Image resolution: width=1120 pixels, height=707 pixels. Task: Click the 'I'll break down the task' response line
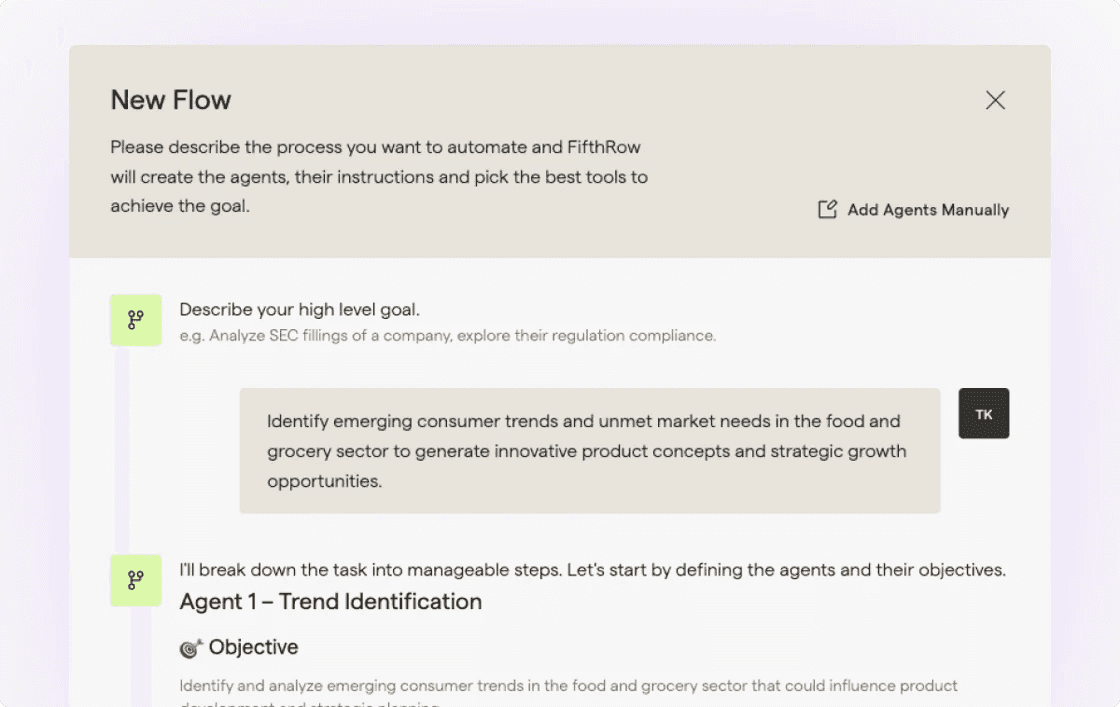coord(592,570)
